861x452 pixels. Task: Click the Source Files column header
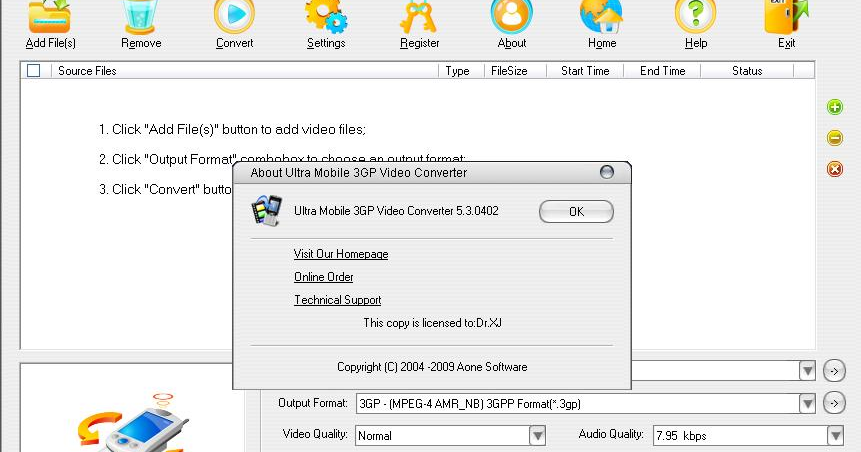[244, 71]
